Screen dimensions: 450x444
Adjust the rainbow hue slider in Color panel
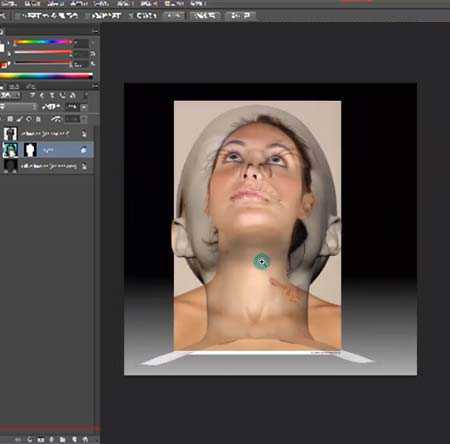point(43,42)
